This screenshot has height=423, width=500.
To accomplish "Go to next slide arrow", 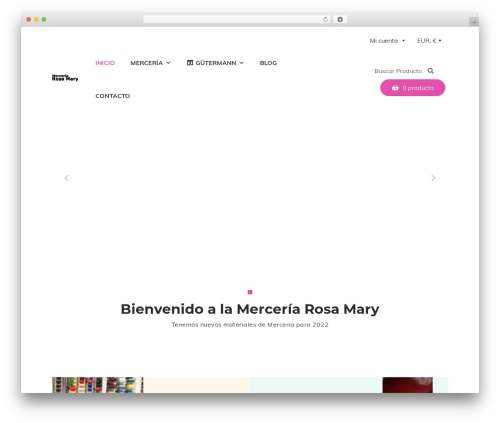I will pos(433,178).
